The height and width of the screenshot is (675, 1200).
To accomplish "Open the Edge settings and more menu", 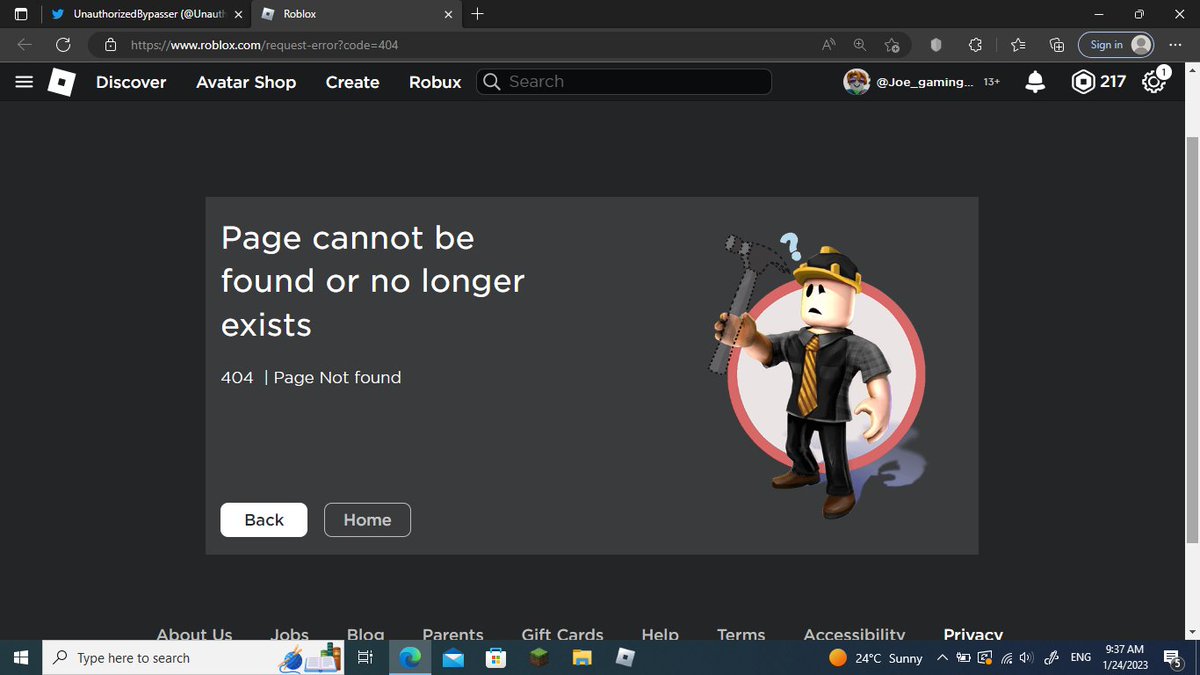I will pos(1175,45).
